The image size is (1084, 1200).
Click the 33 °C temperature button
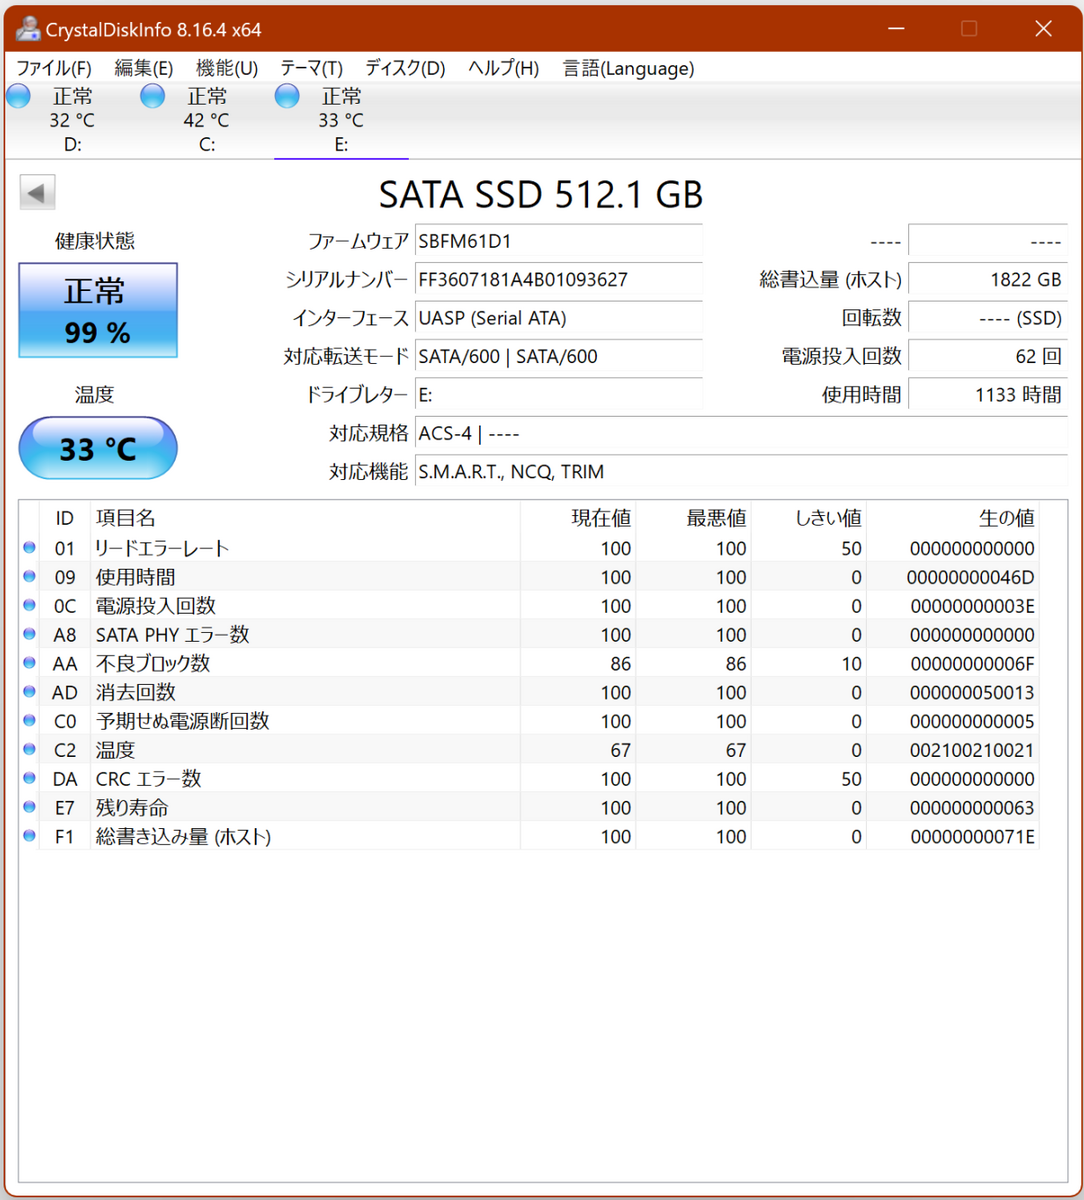click(98, 449)
